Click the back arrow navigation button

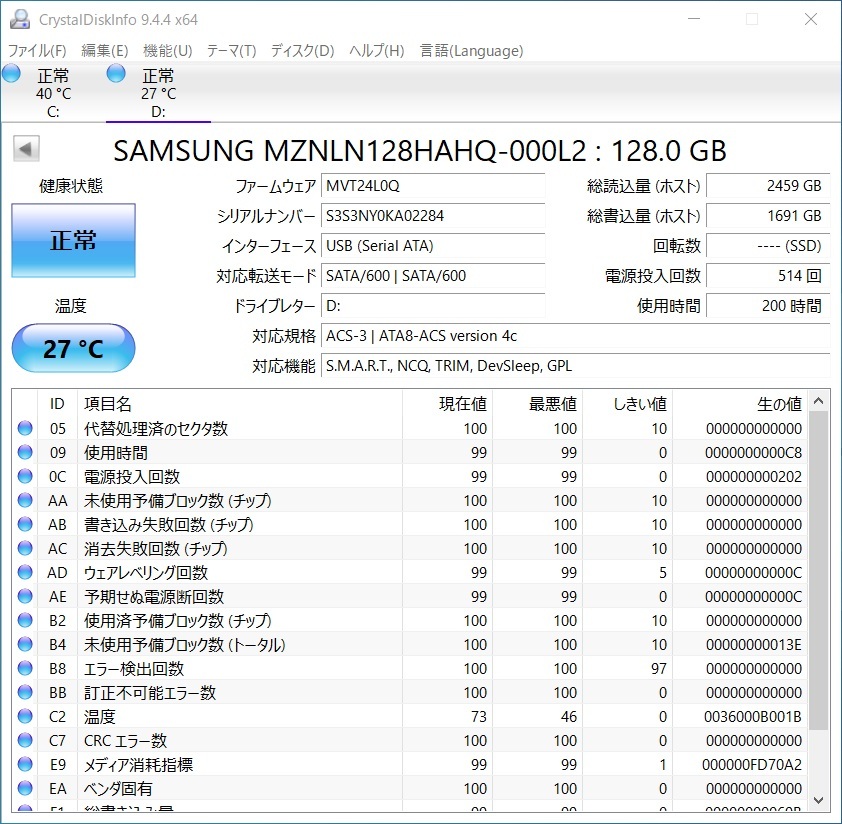pos(25,148)
